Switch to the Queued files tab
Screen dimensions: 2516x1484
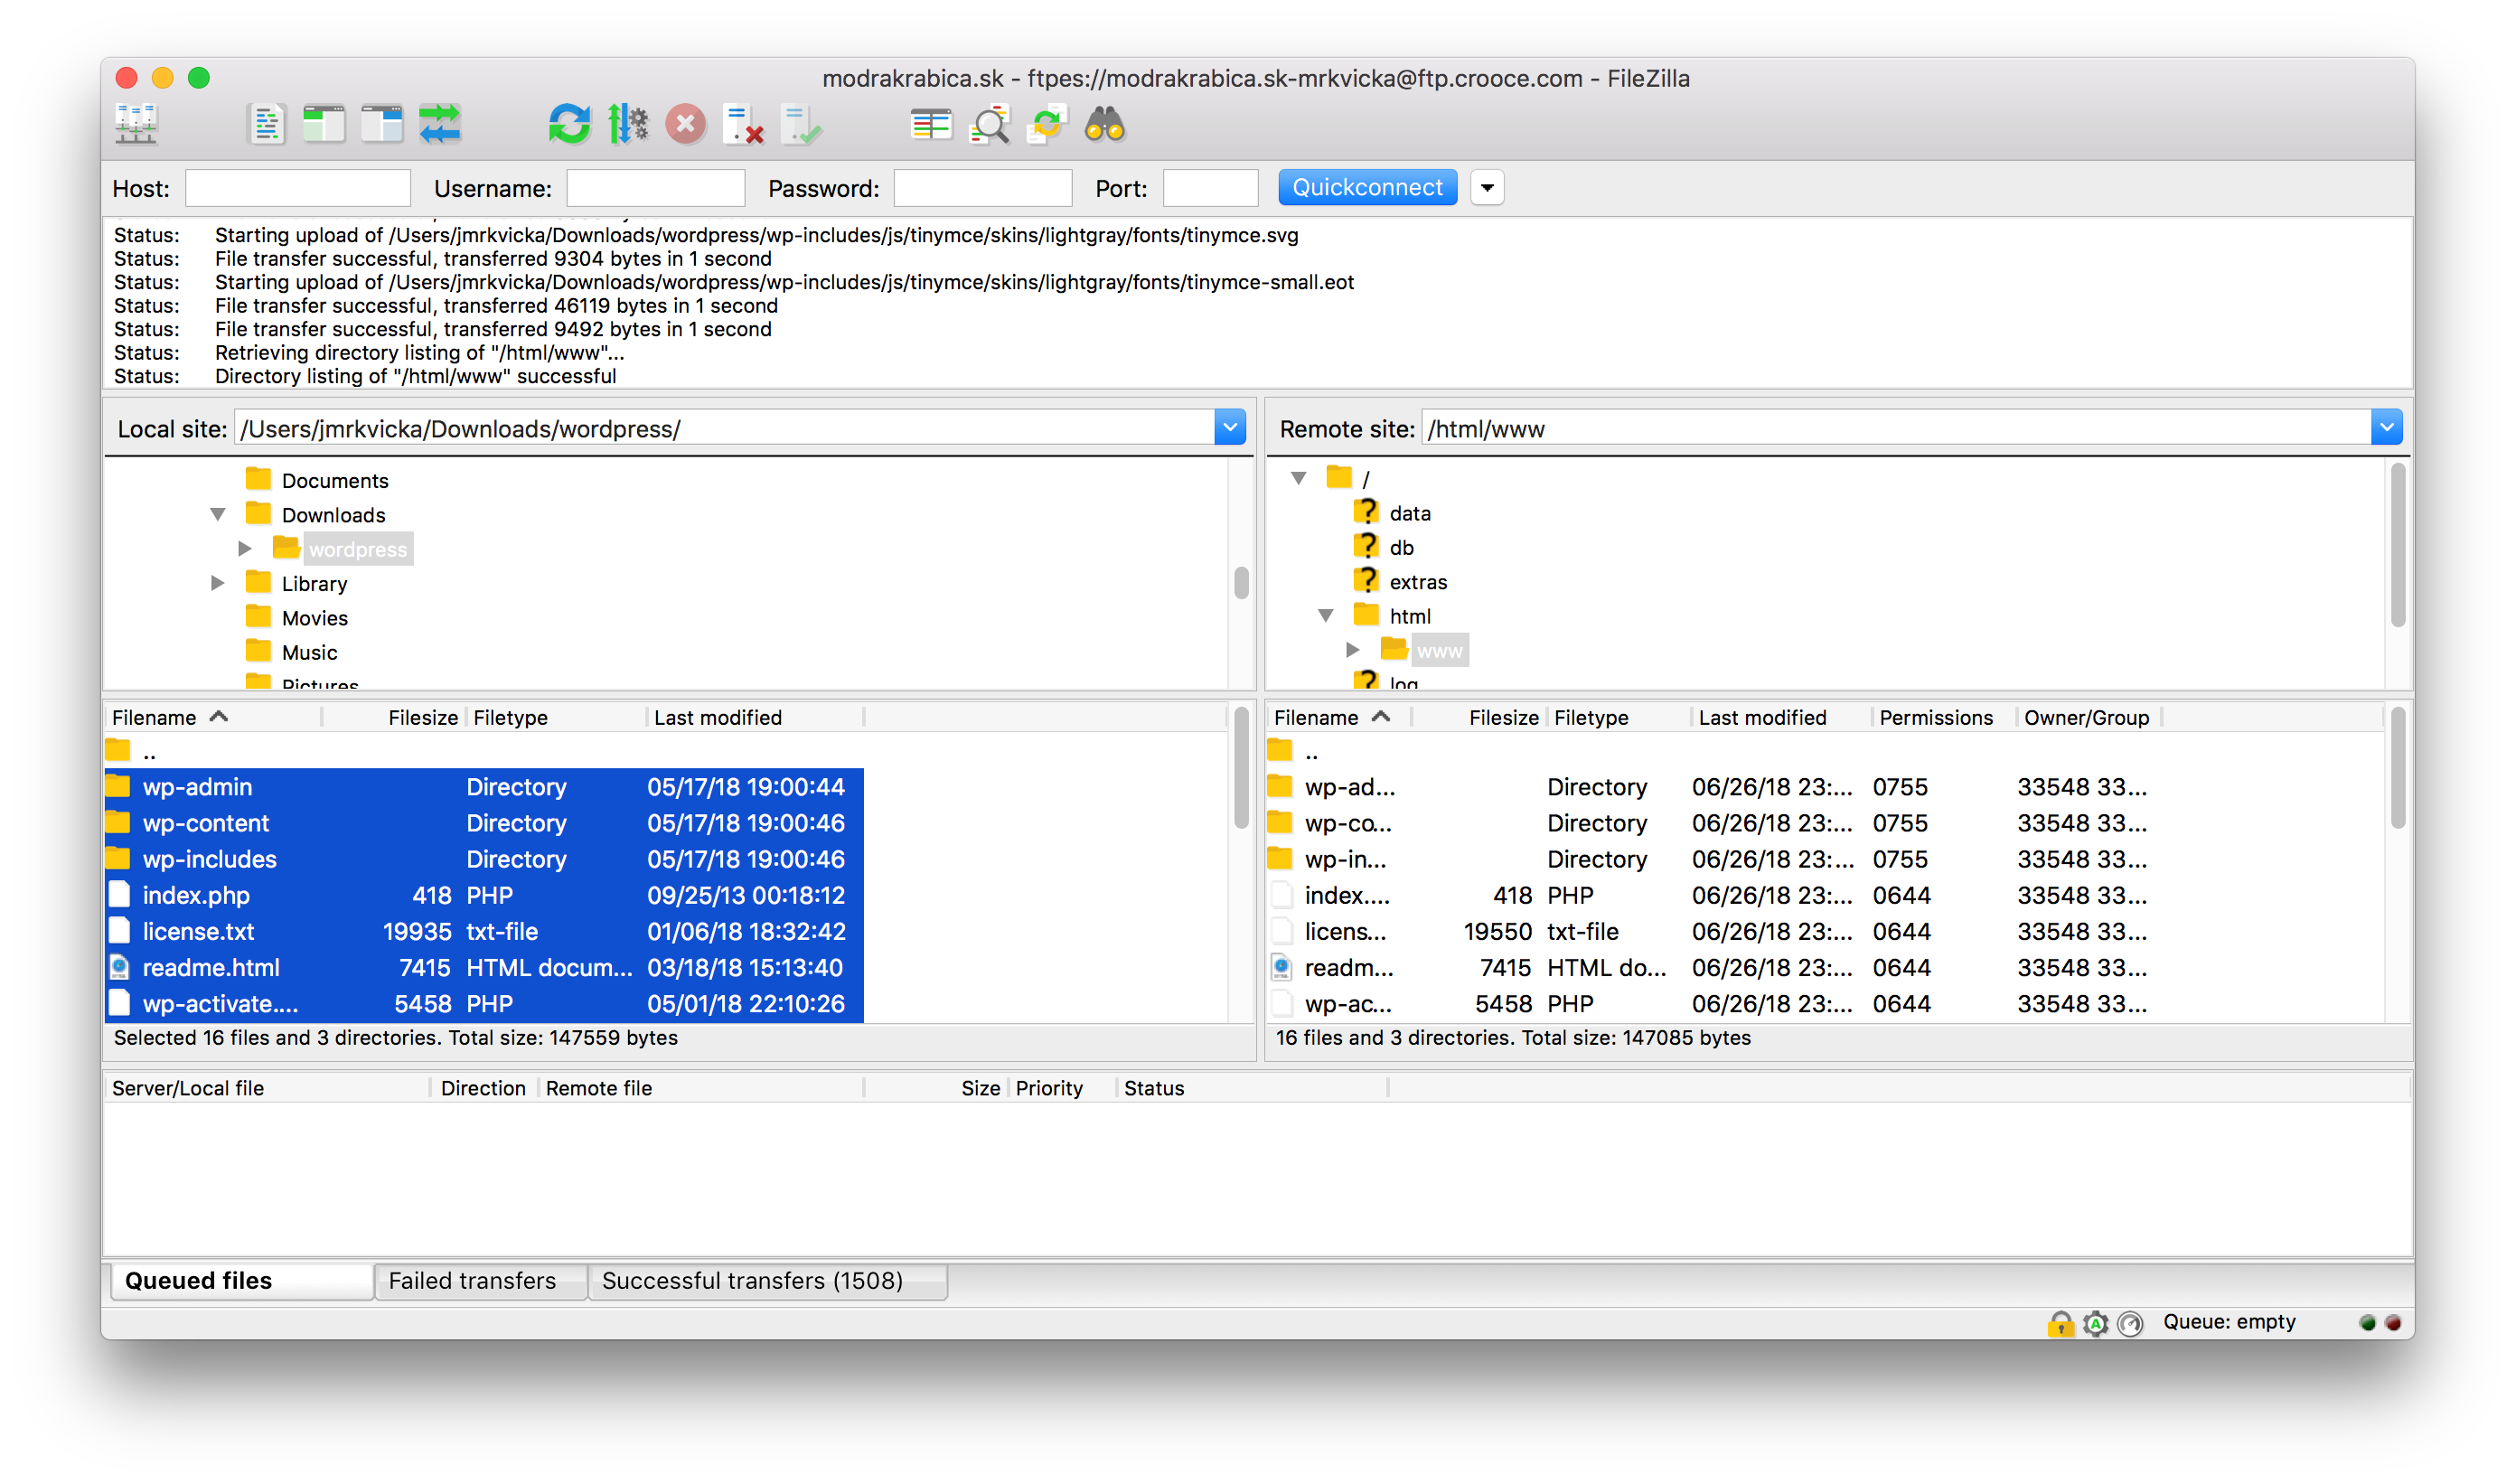[242, 1281]
